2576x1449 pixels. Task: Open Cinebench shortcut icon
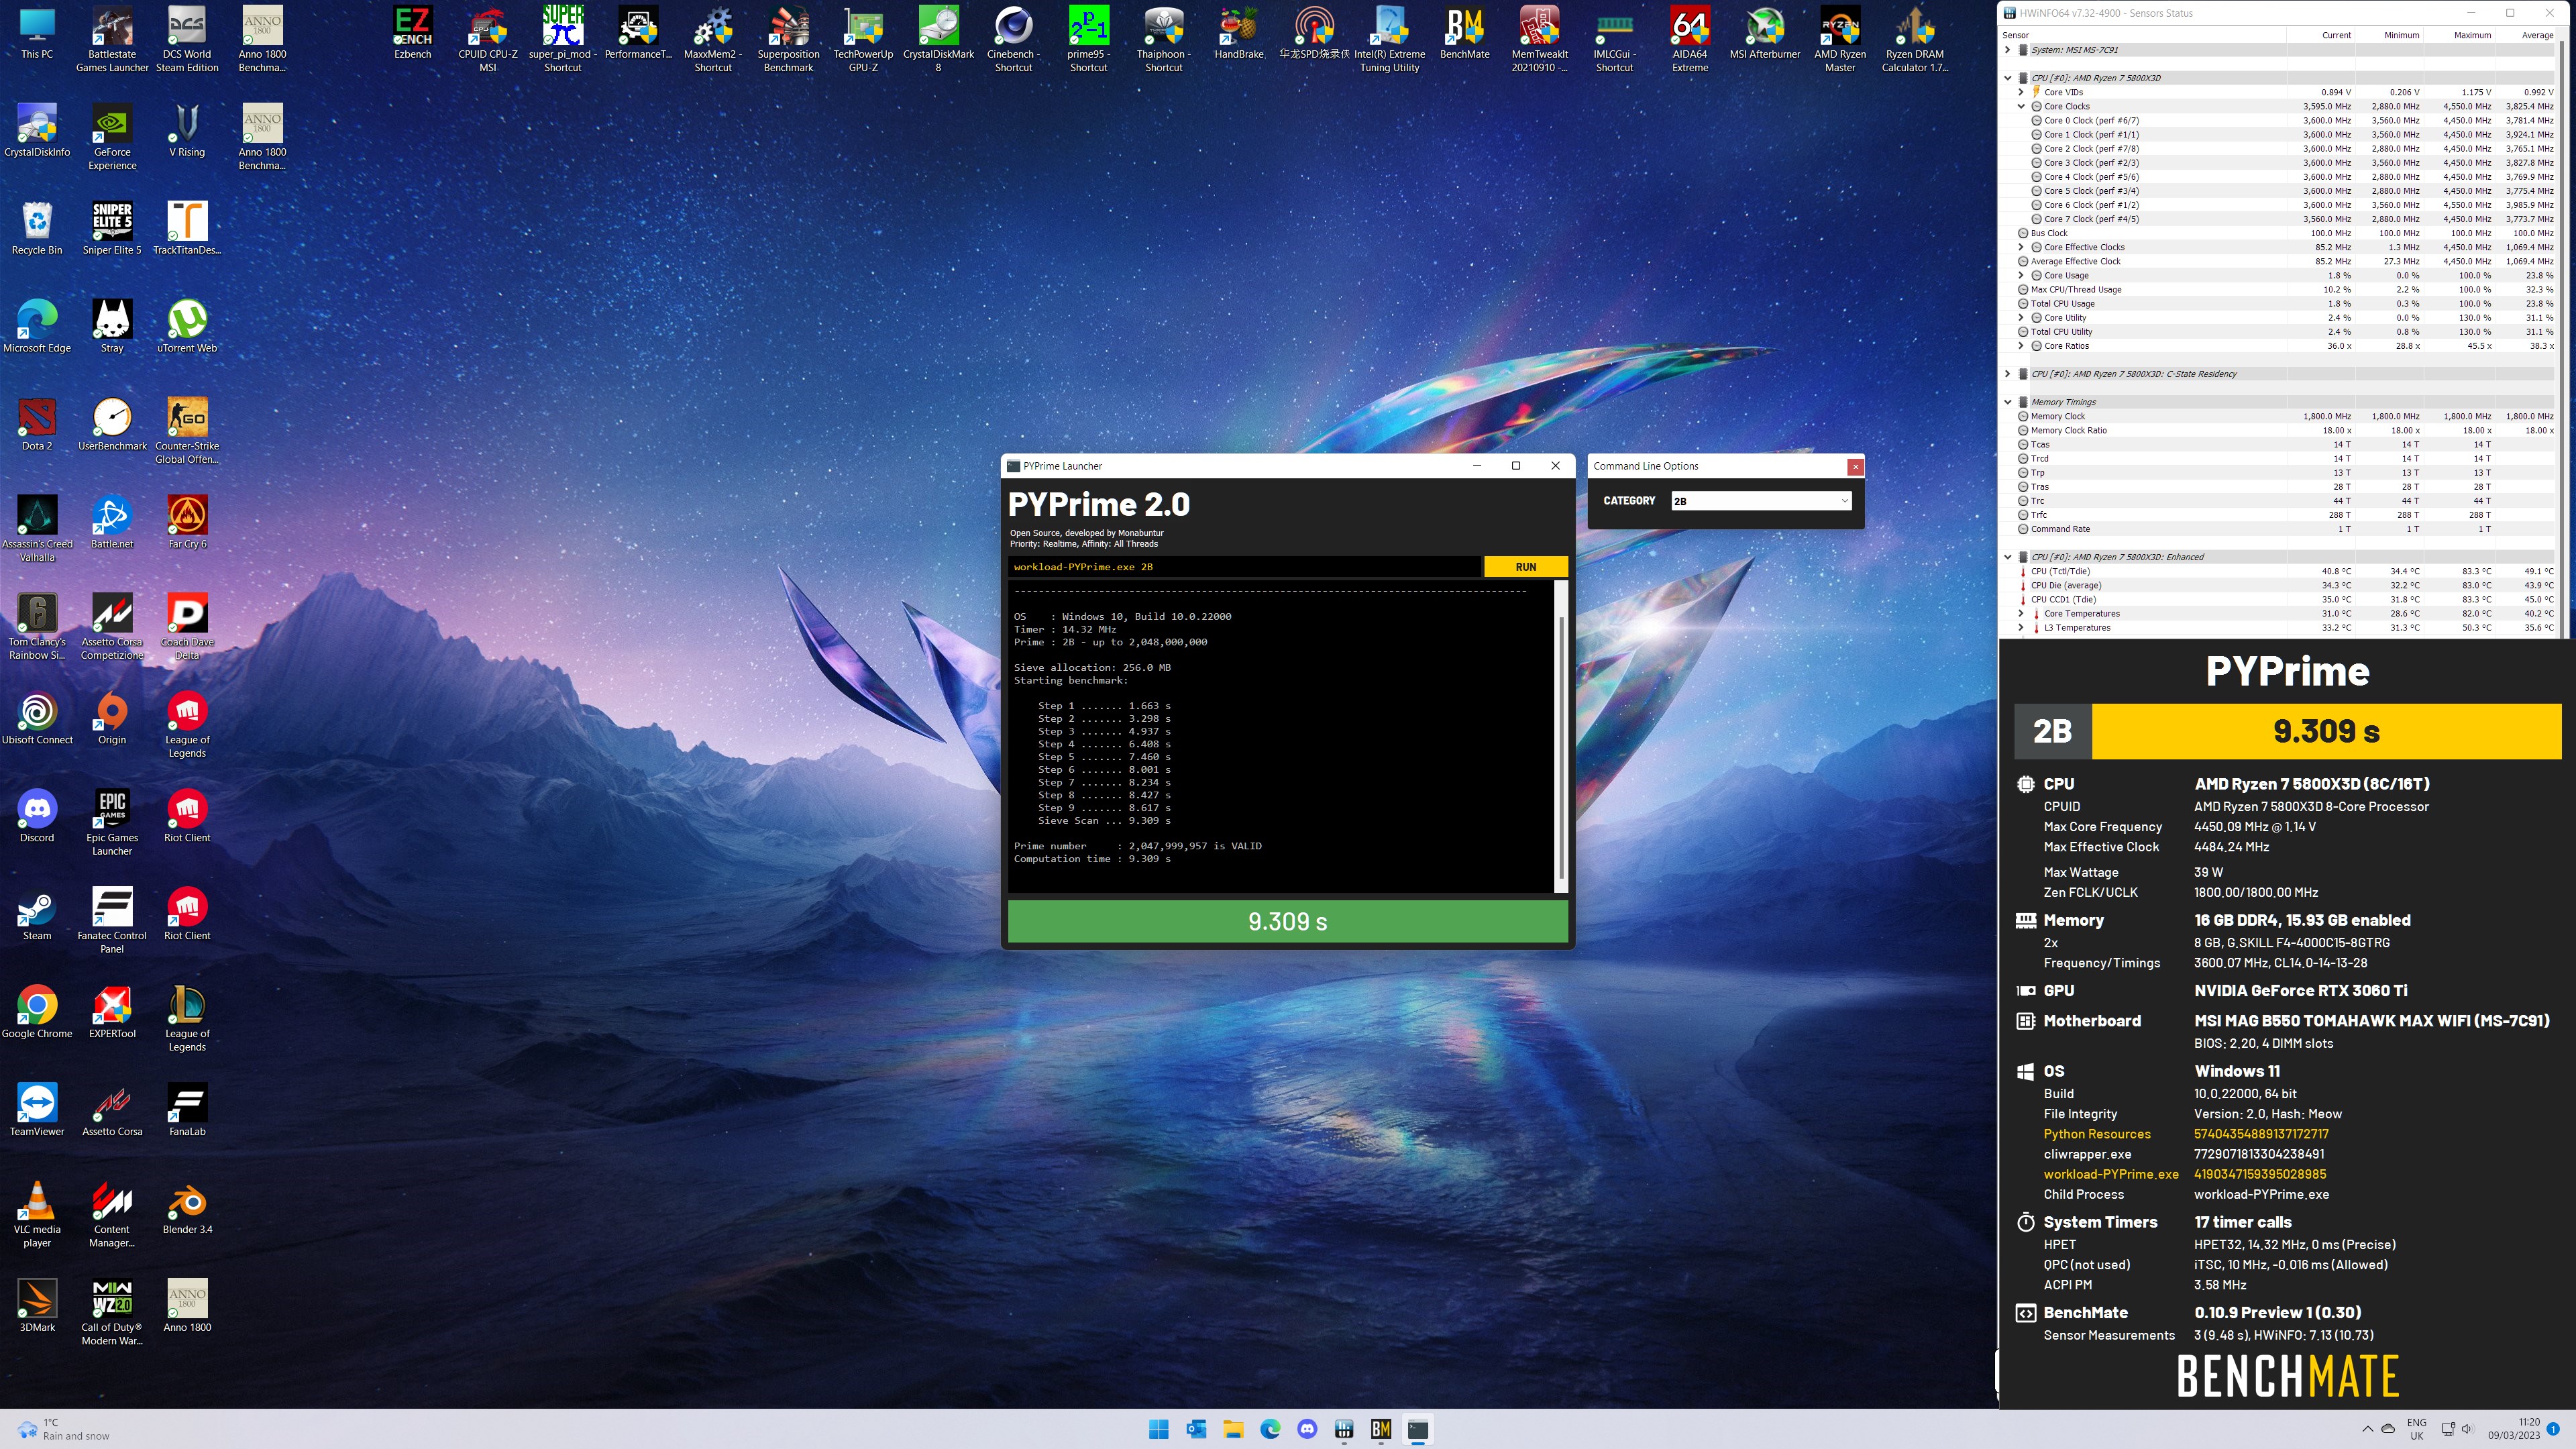tap(1013, 39)
